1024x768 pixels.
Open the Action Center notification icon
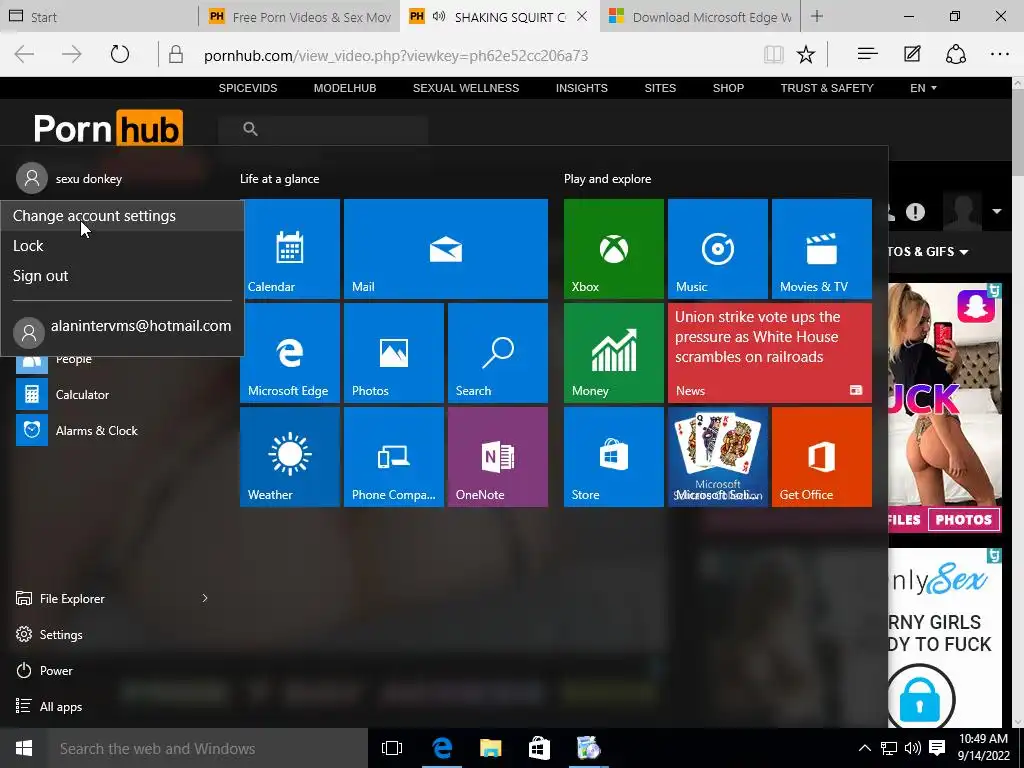tap(937, 748)
